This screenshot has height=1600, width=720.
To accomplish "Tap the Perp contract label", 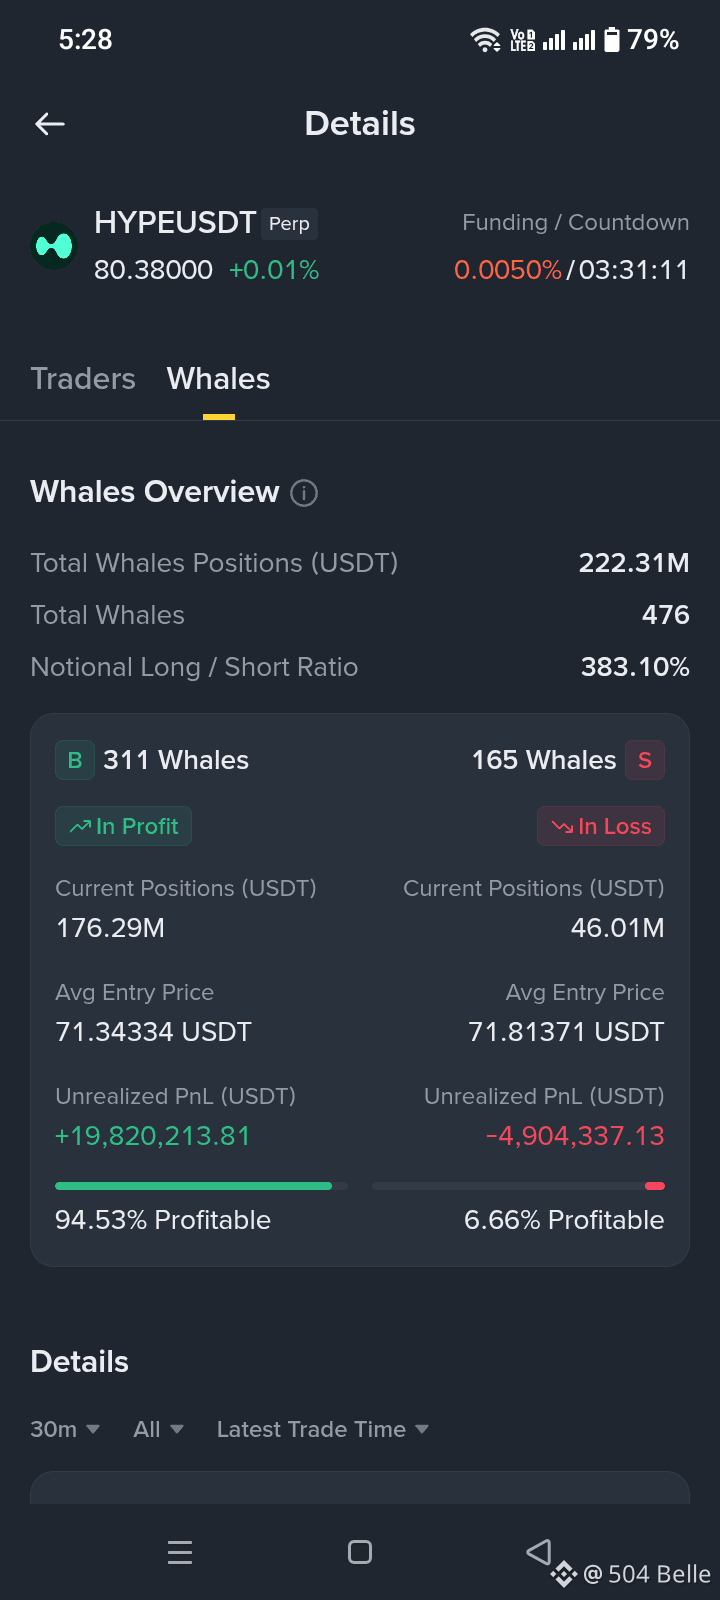I will pyautogui.click(x=289, y=224).
